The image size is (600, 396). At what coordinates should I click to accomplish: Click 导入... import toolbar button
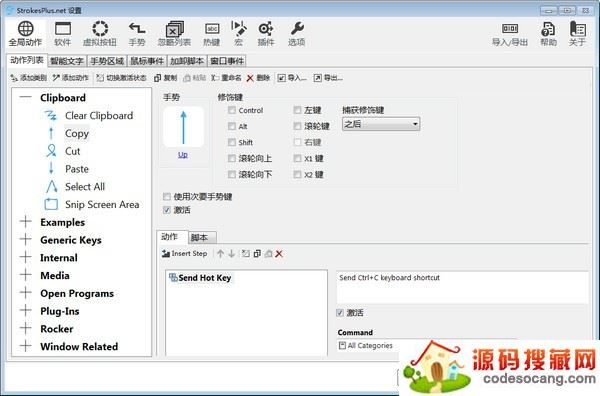(x=292, y=78)
